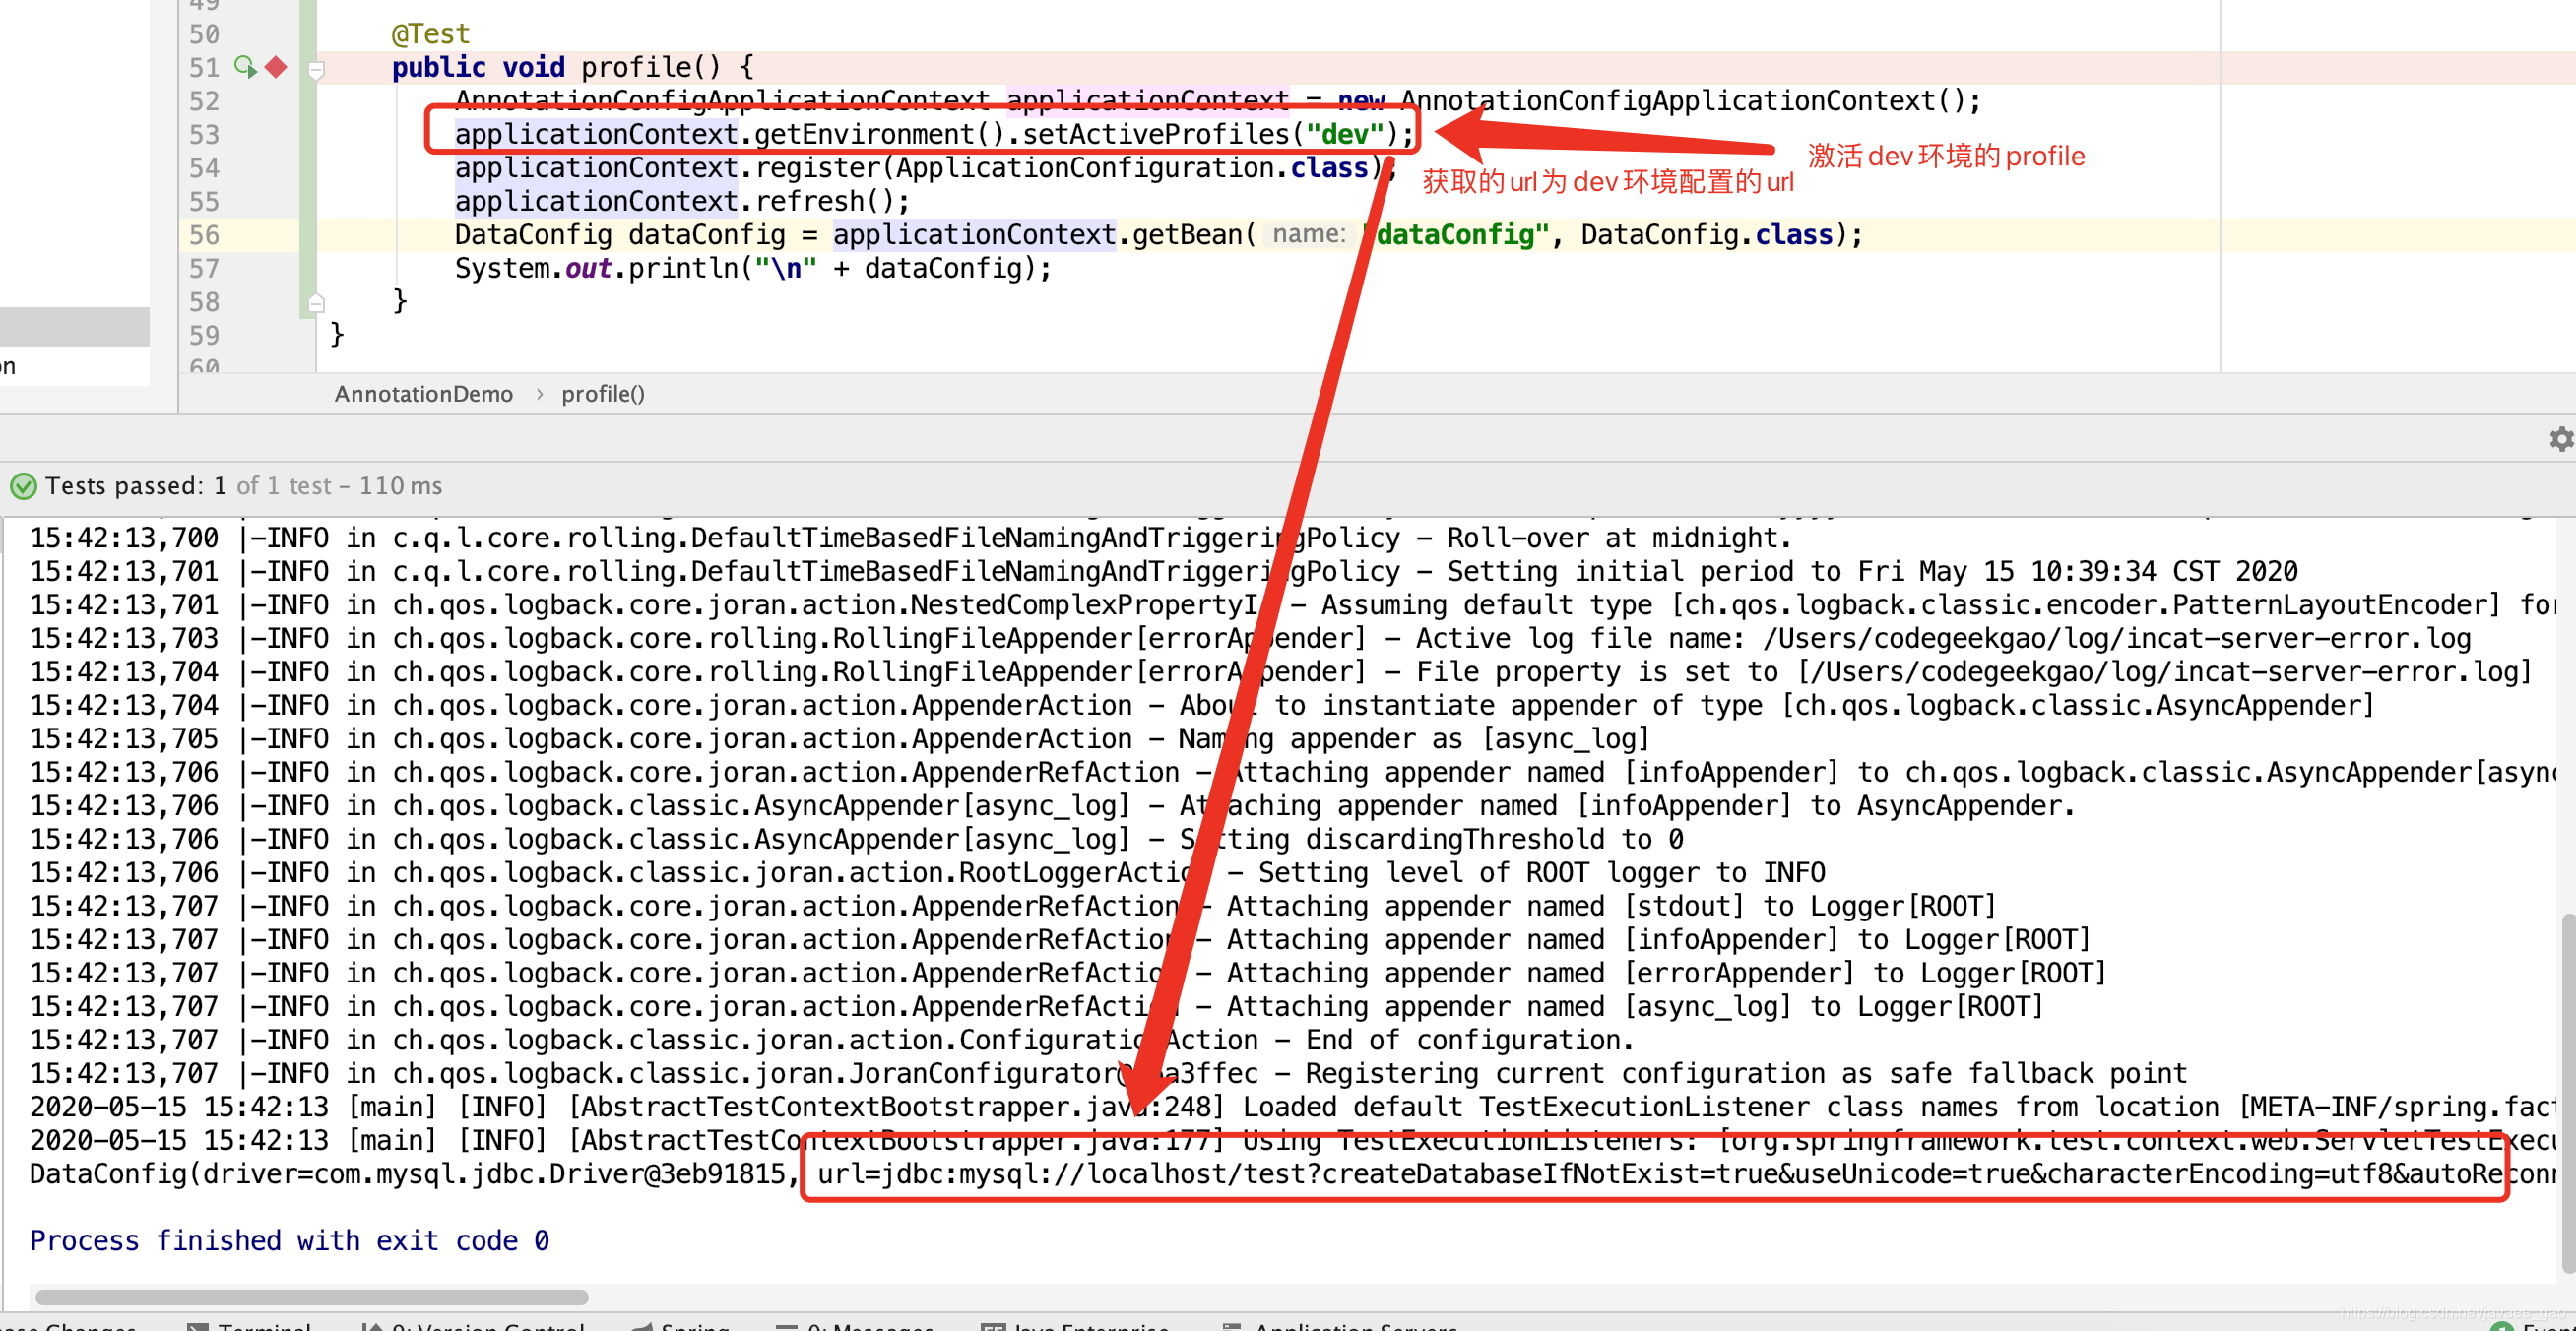Open the Version Control tool window tab
Viewport: 2576px width, 1331px height.
click(486, 1326)
